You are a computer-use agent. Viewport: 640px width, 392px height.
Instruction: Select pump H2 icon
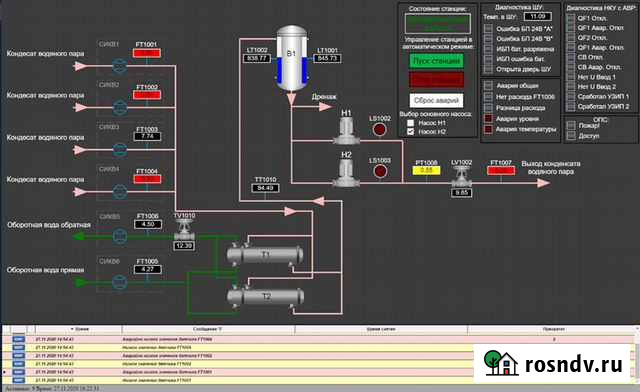point(346,173)
